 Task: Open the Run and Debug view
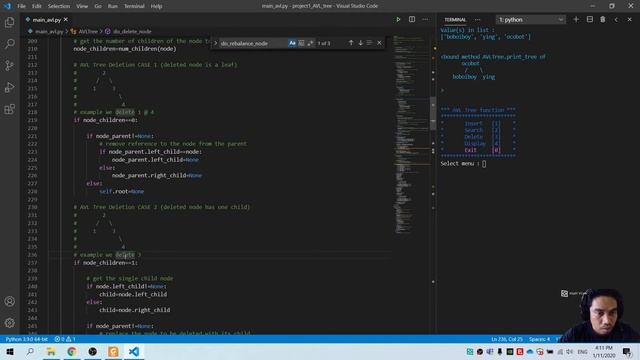coord(9,87)
